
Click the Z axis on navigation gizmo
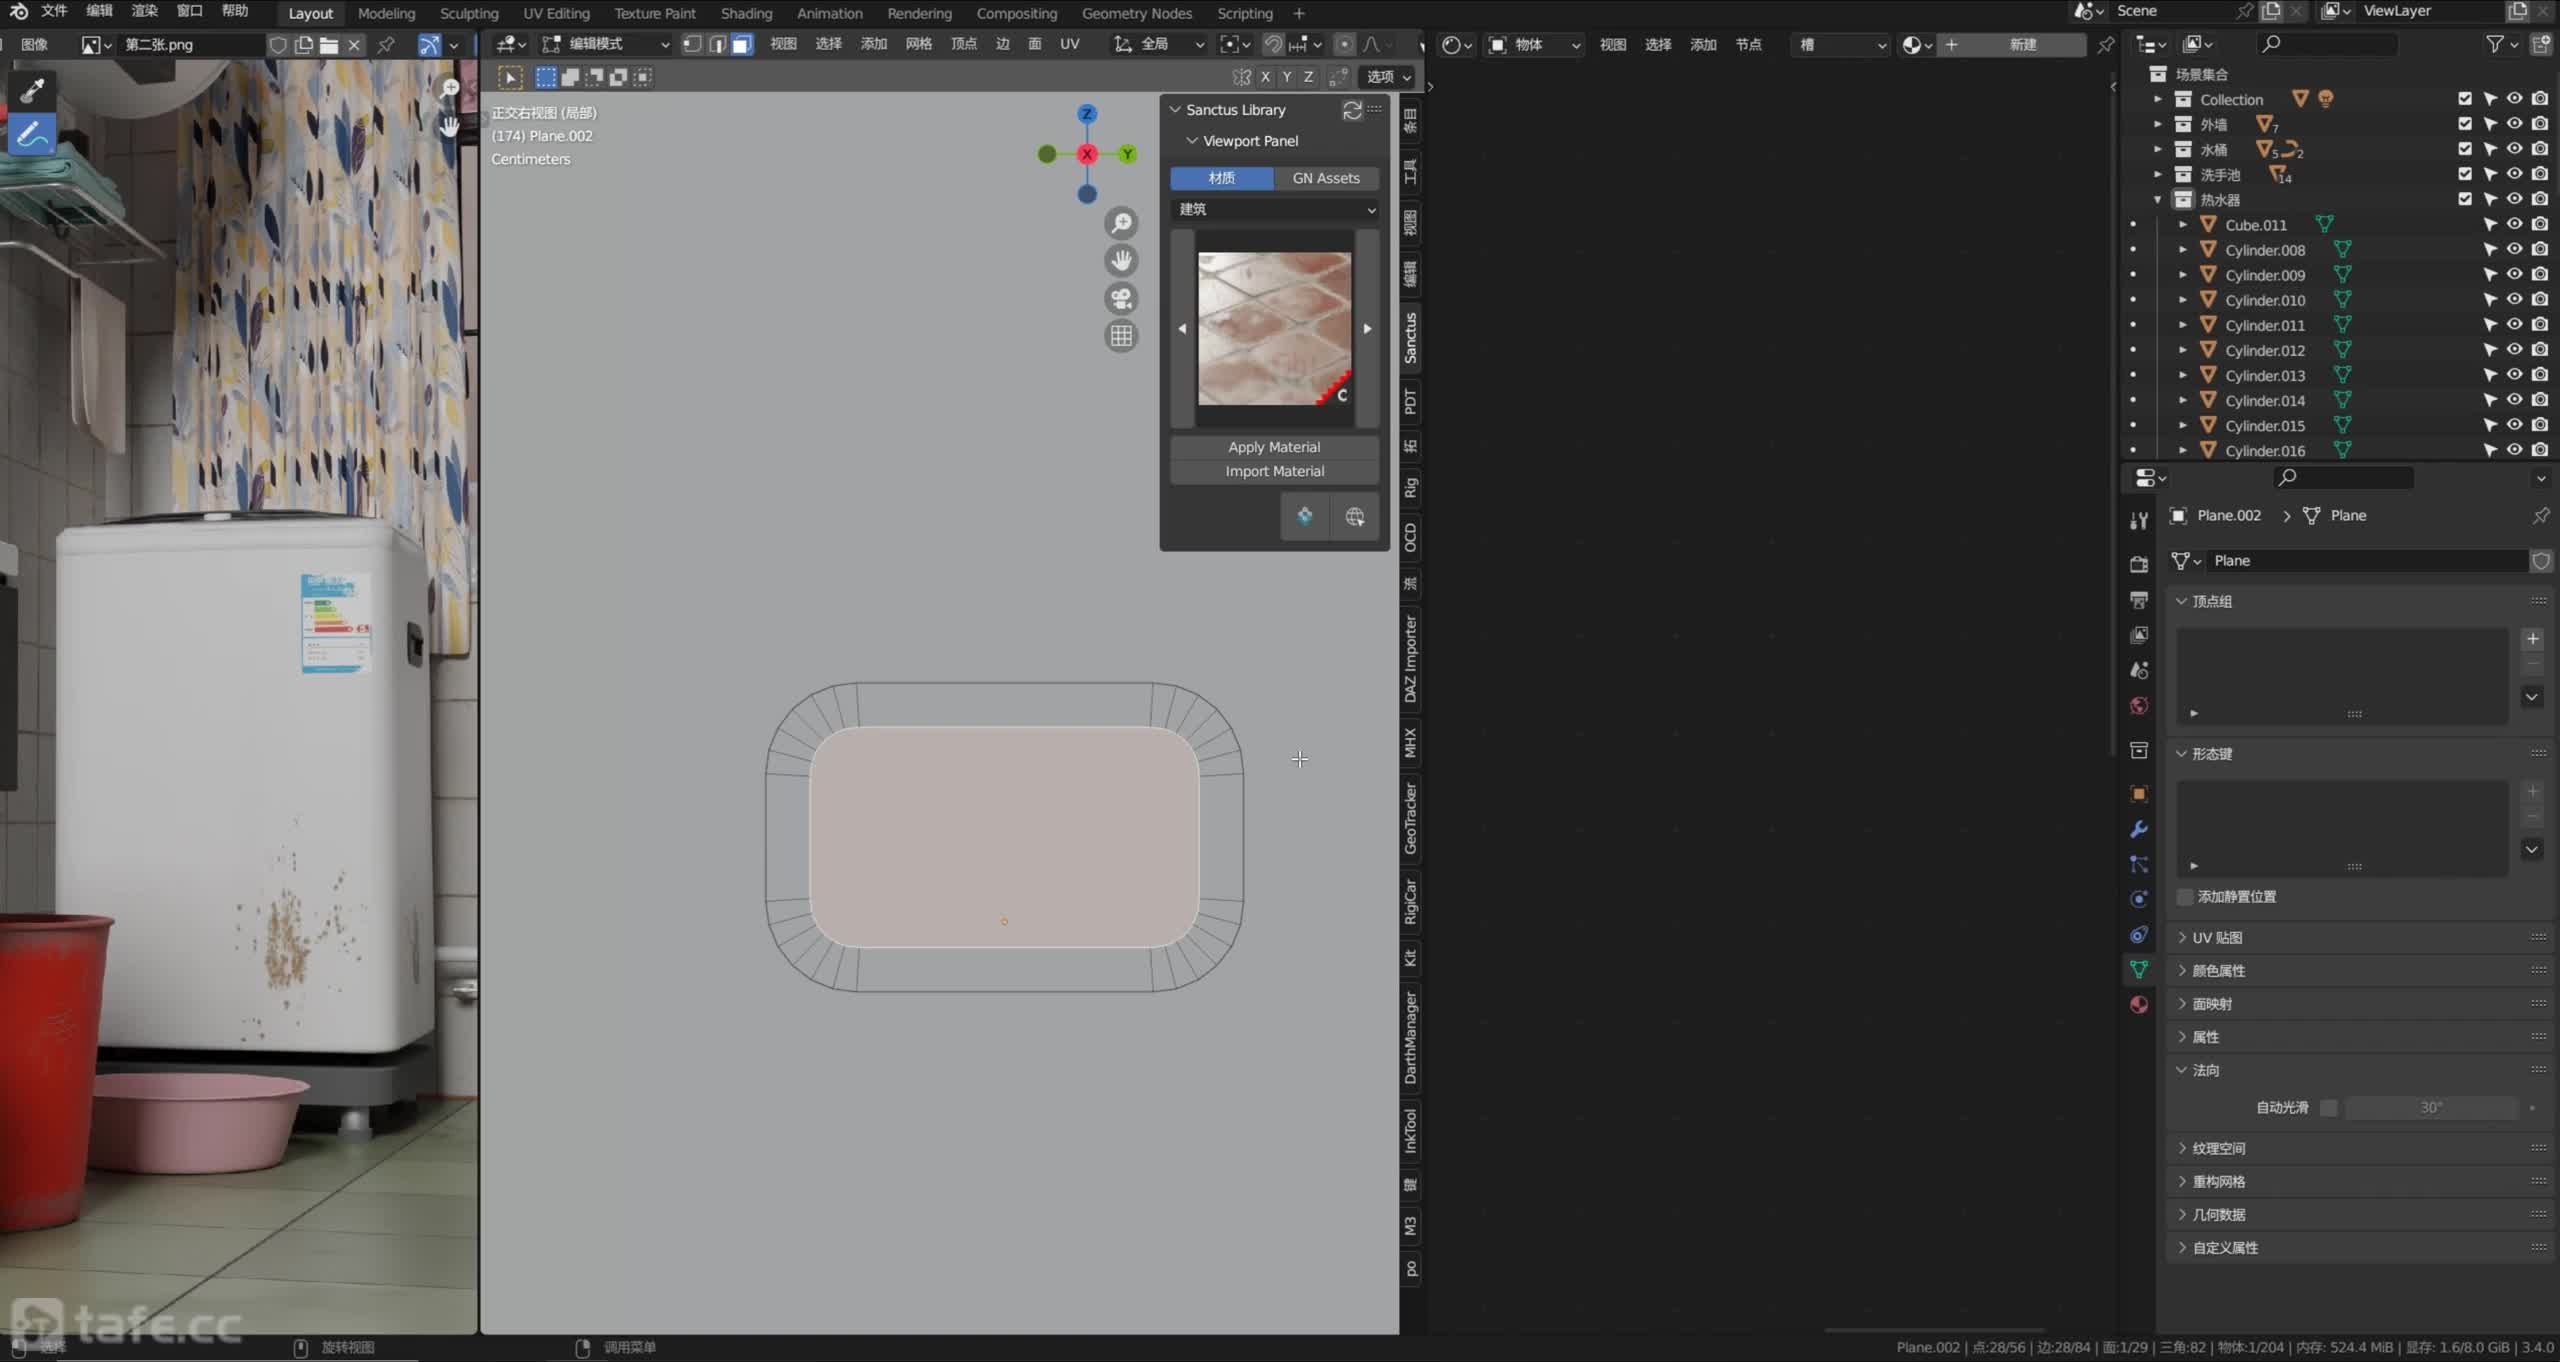point(1087,114)
